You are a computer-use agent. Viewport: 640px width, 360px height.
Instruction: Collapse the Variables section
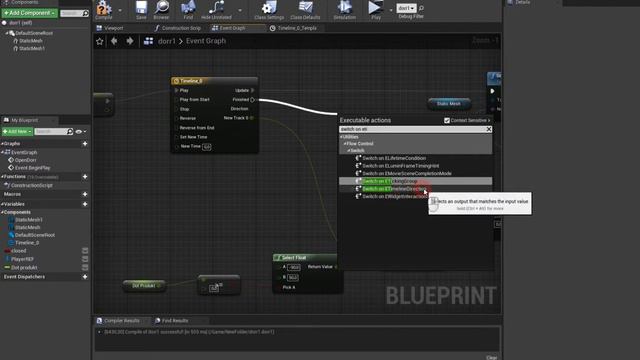click(x=2, y=204)
